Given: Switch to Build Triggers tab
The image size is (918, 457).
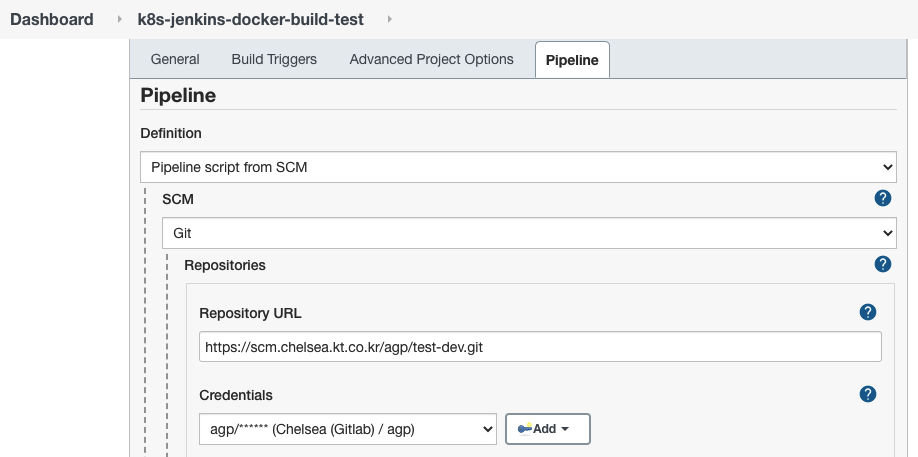Looking at the screenshot, I should tap(274, 60).
